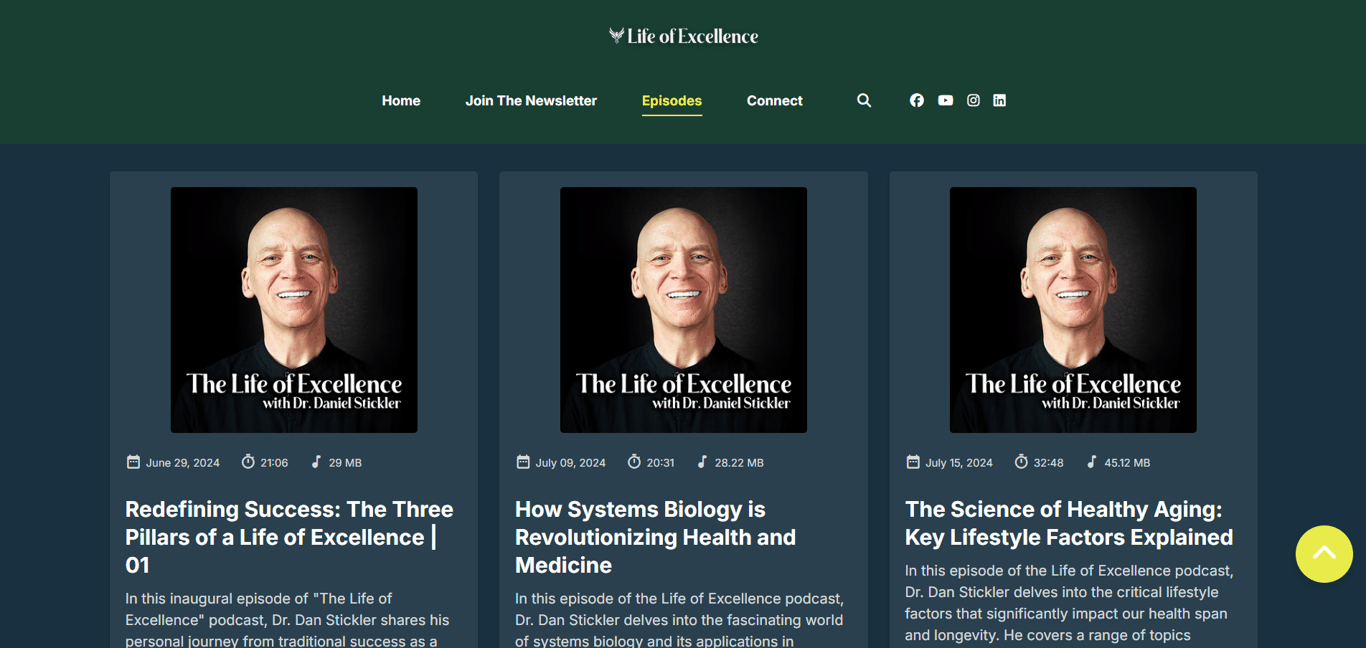Open the YouTube channel icon
The height and width of the screenshot is (648, 1366).
pos(945,100)
